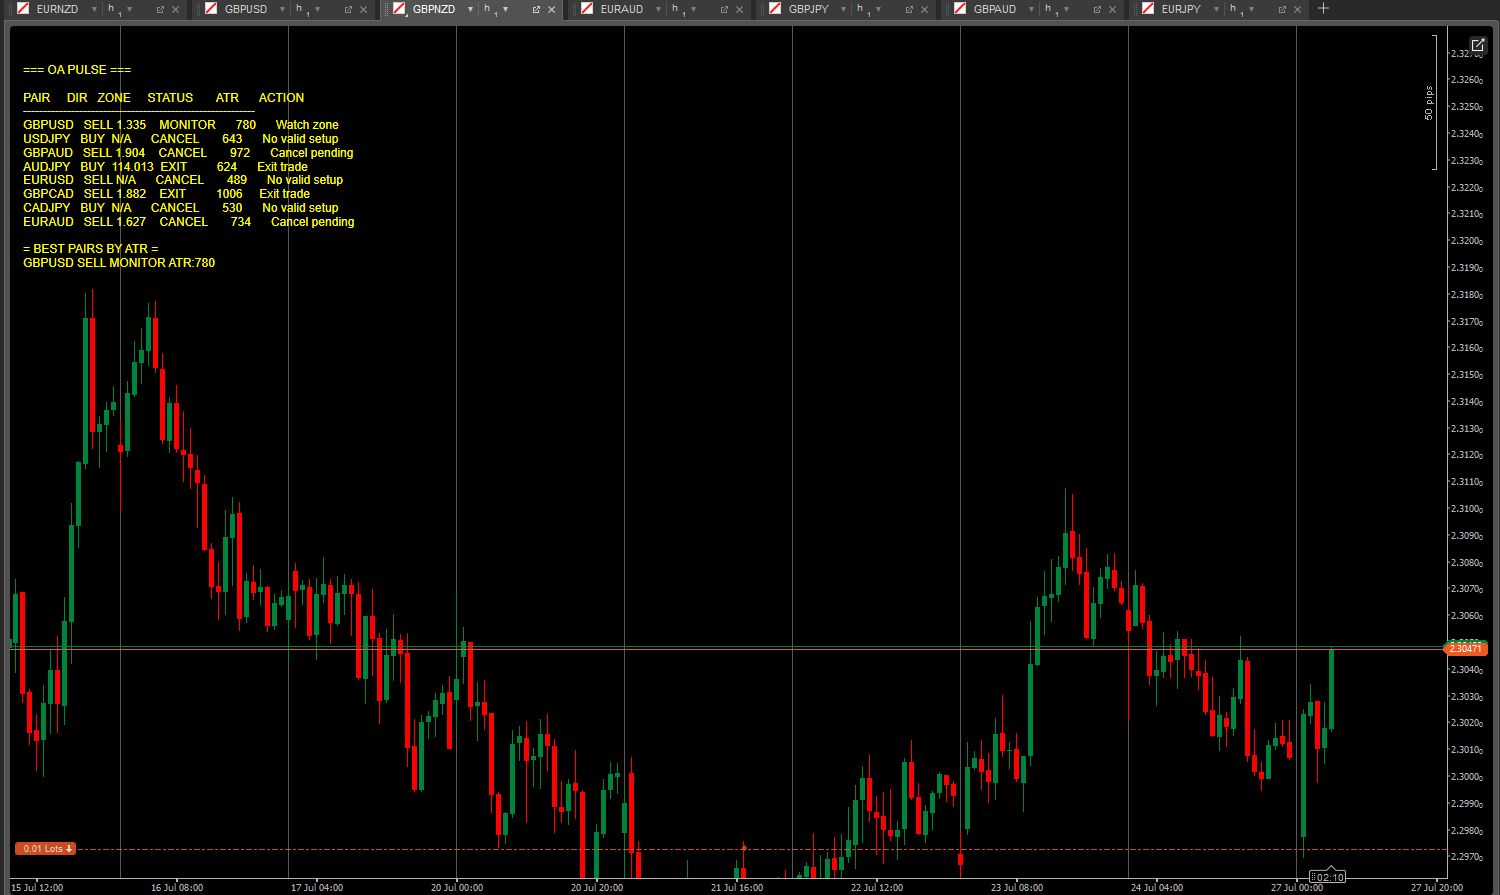Switch to the EURJPY chart tab
This screenshot has height=895, width=1500.
[x=1181, y=9]
